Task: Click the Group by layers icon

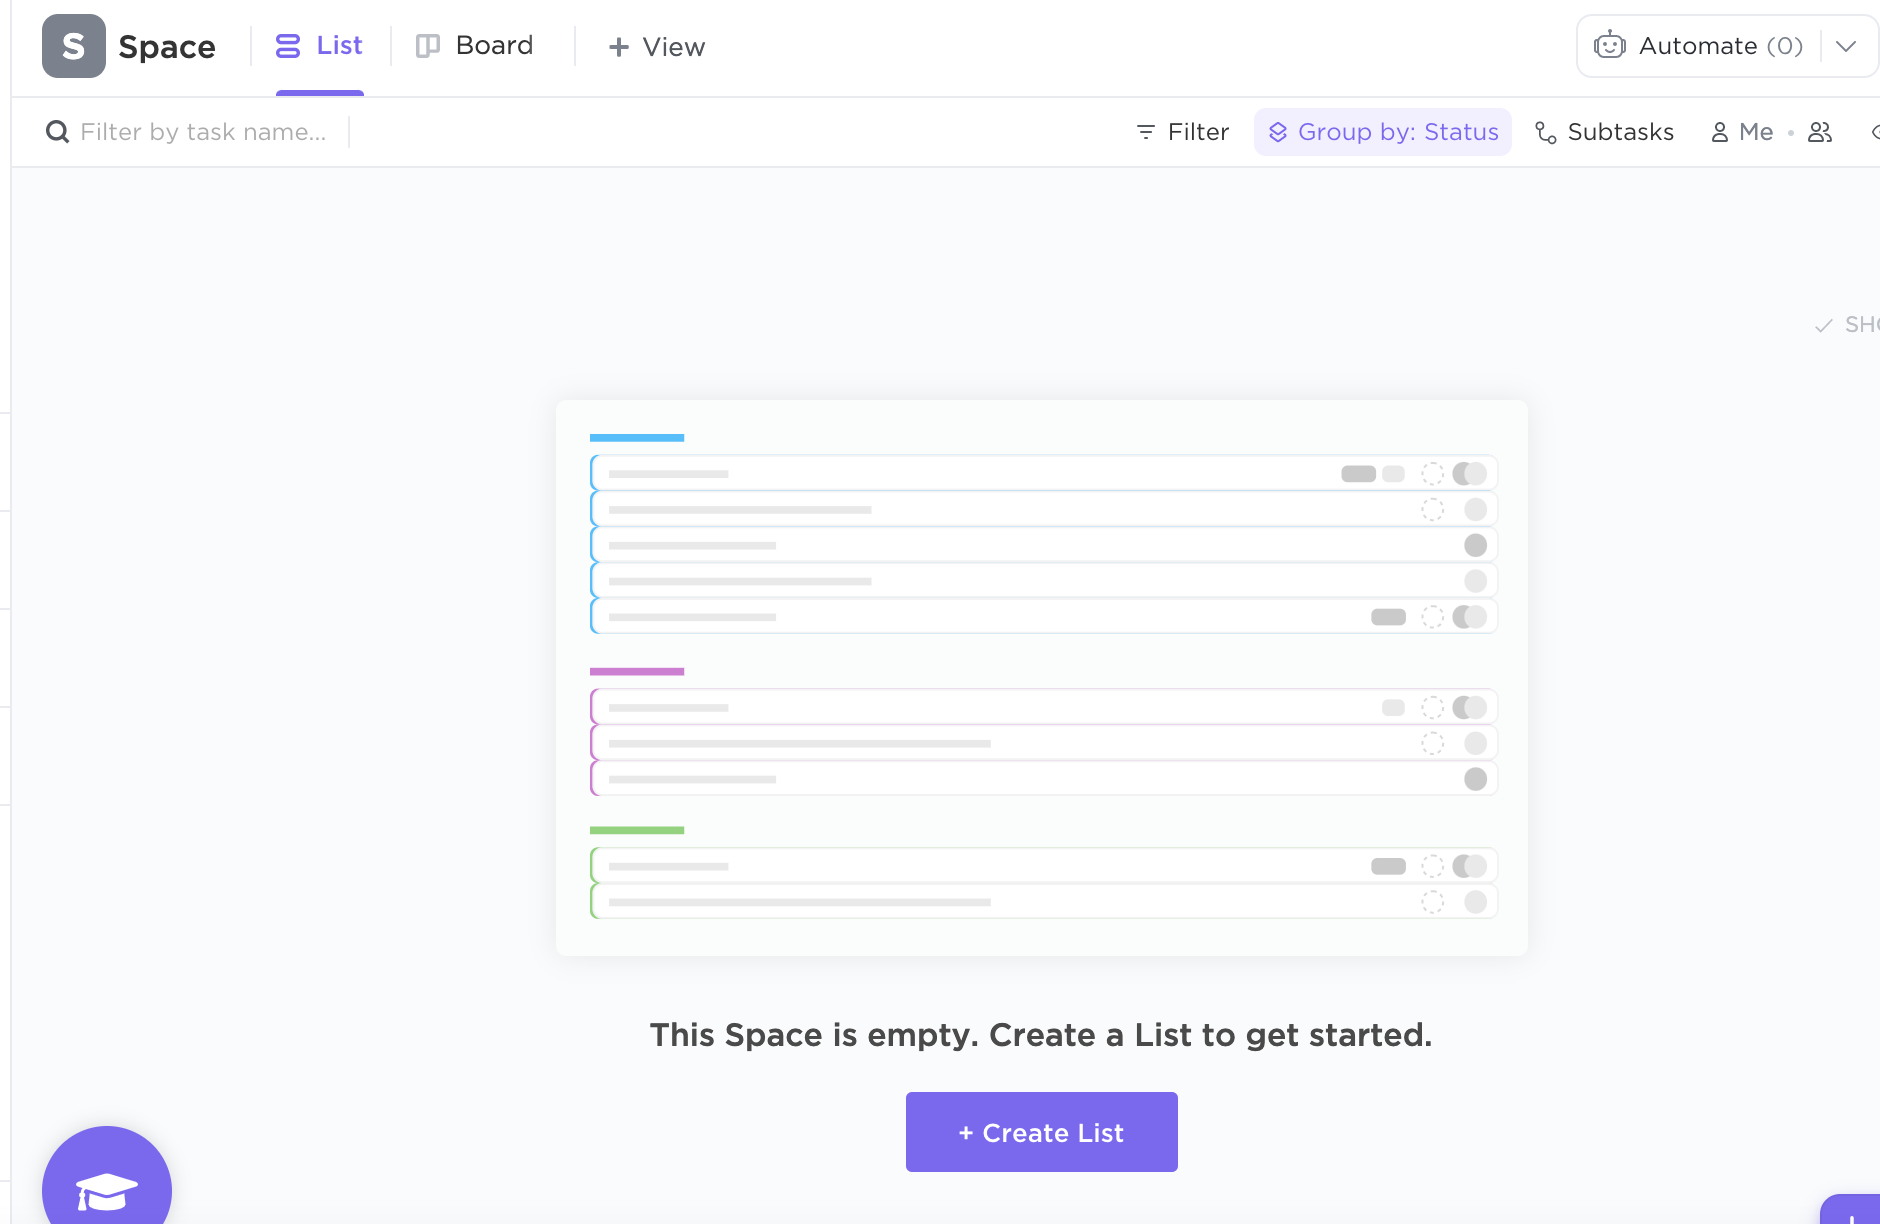Action: (1277, 132)
